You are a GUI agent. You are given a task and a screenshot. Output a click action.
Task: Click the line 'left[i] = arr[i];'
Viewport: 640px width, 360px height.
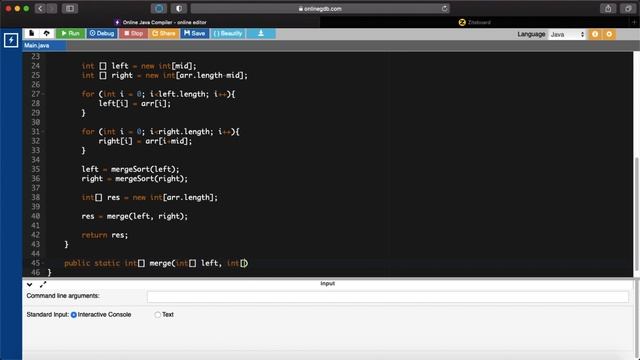point(135,104)
